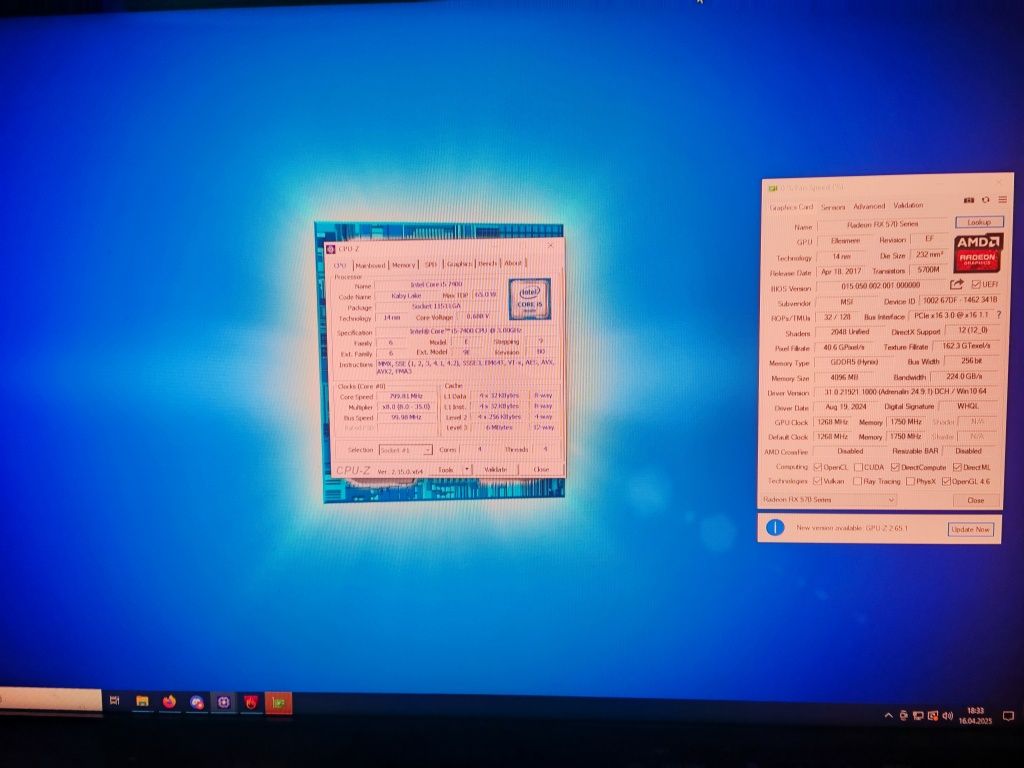Click the GPU-Z refresh icon
This screenshot has height=768, width=1024.
coord(985,200)
